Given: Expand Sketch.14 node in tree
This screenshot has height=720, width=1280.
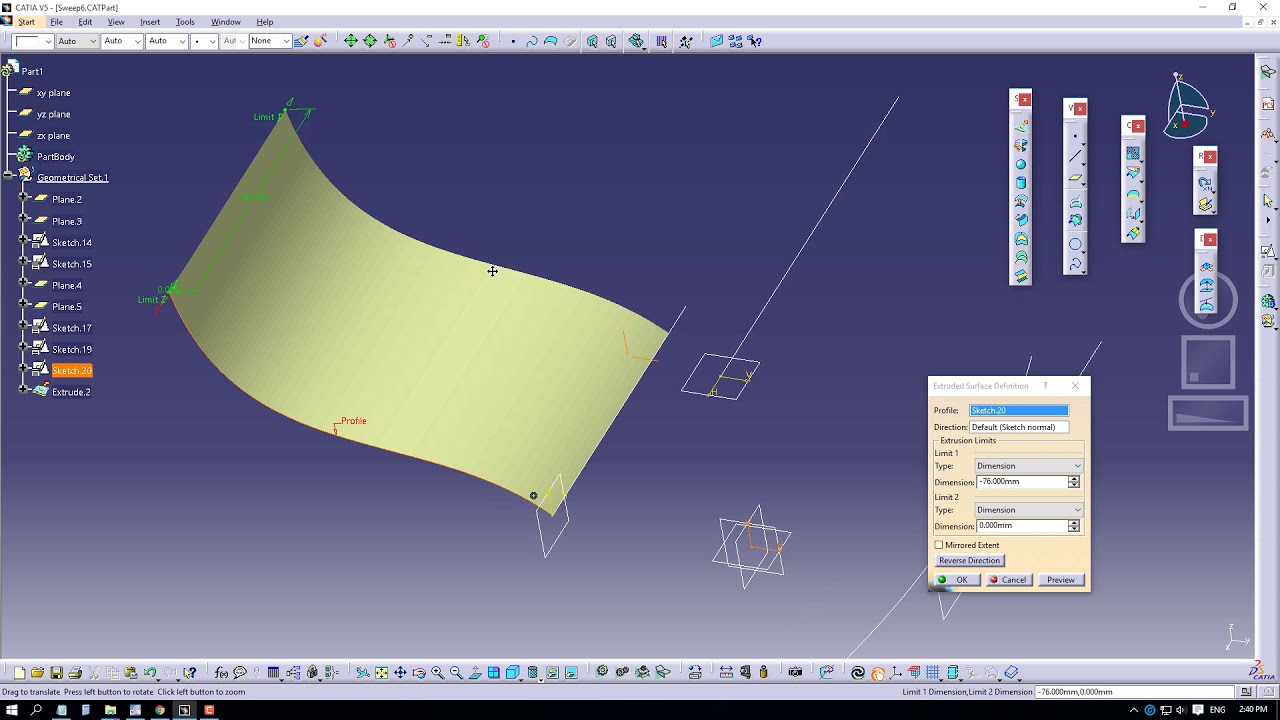Looking at the screenshot, I should pos(23,242).
